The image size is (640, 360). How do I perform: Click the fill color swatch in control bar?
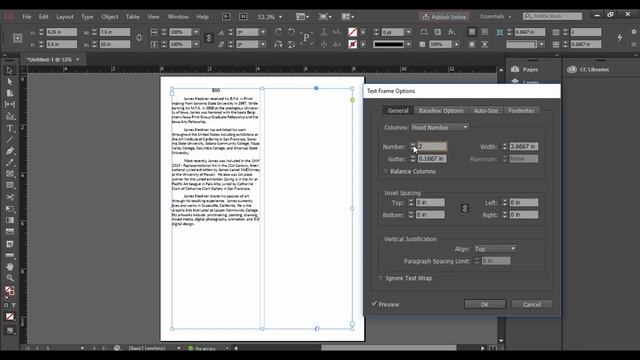(x=353, y=32)
